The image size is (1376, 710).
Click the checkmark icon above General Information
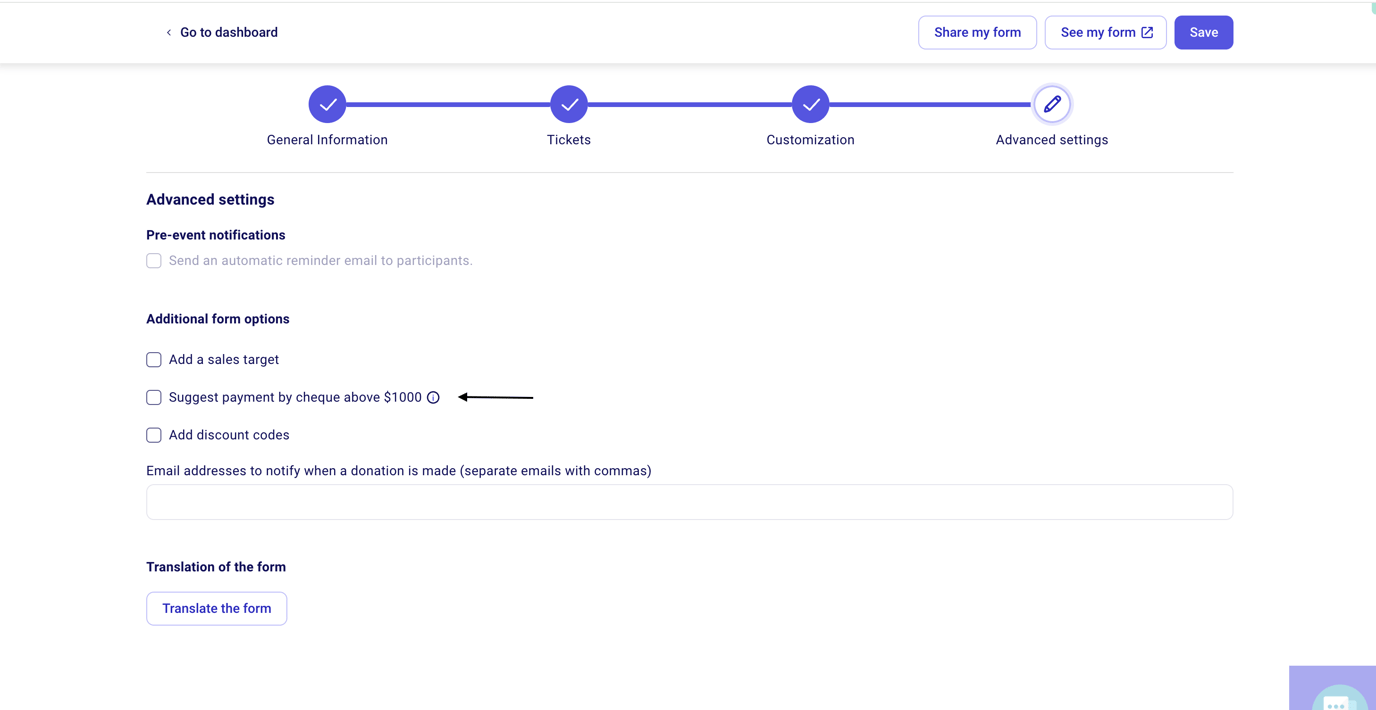tap(327, 103)
